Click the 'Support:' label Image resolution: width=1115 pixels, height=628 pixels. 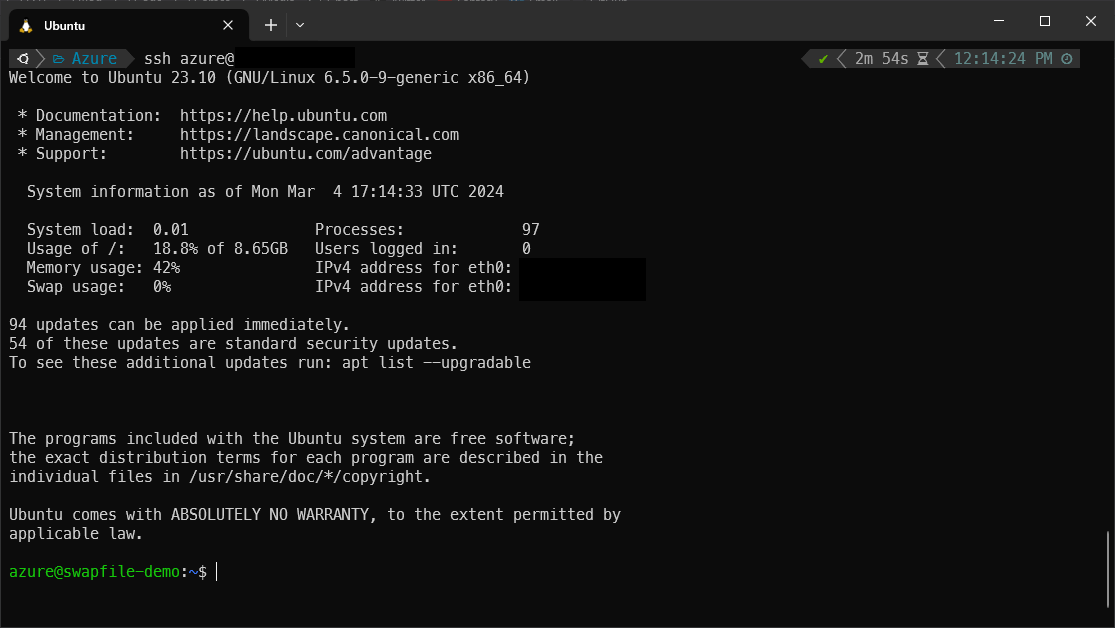(71, 154)
